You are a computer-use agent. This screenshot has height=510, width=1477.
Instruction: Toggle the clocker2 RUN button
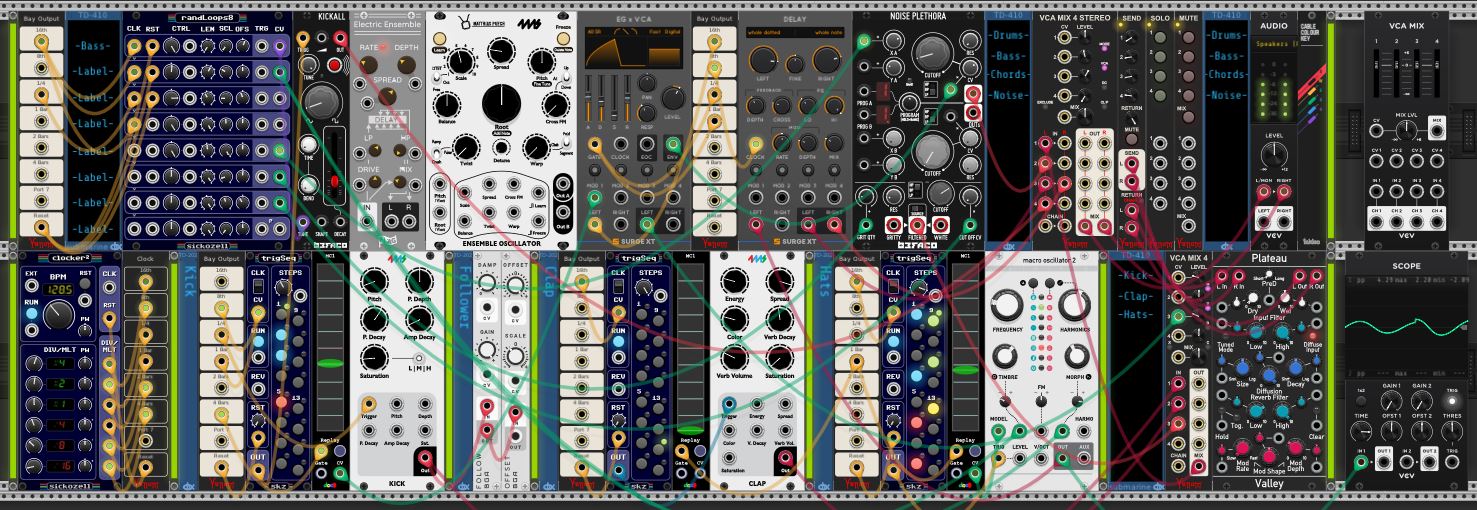pyautogui.click(x=30, y=314)
